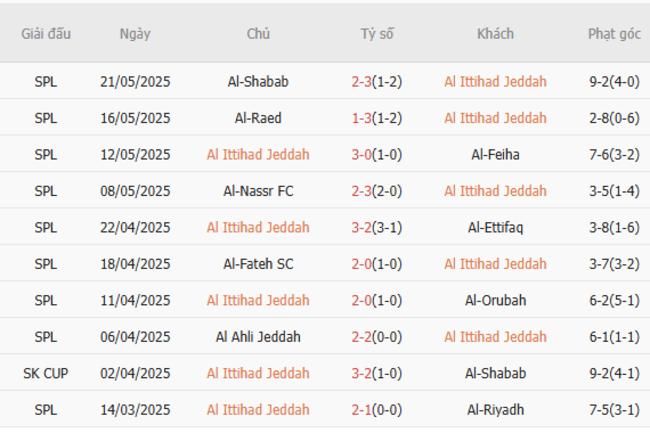650x433 pixels.
Task: Click the date 14/03/2025
Action: click(135, 409)
